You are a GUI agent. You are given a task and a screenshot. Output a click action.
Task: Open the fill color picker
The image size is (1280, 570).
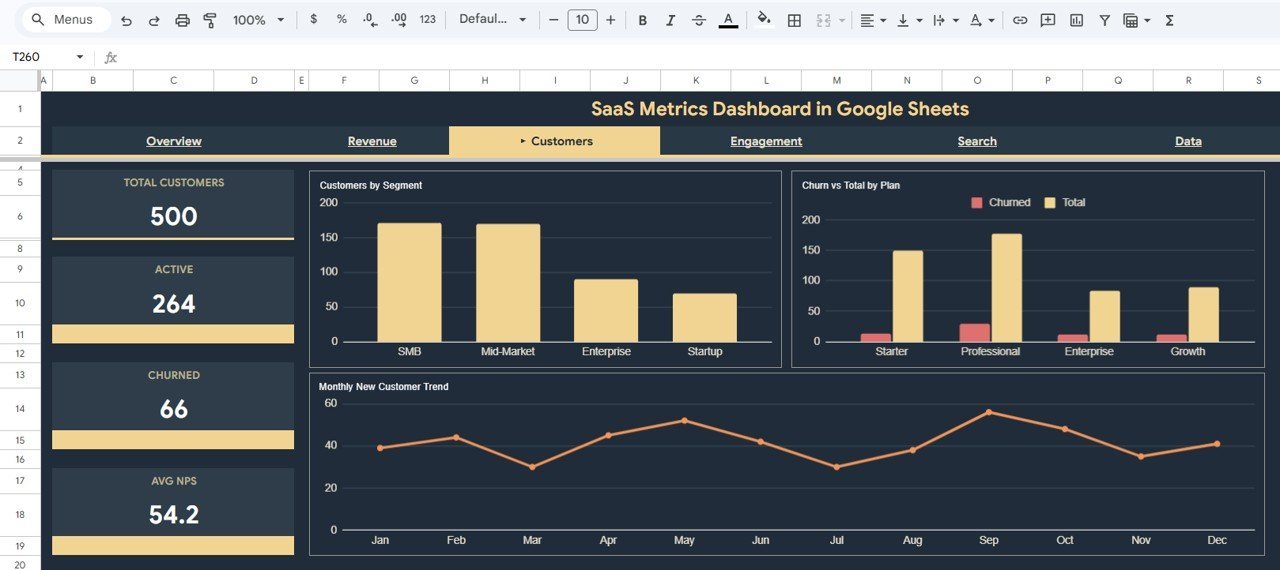click(x=764, y=20)
